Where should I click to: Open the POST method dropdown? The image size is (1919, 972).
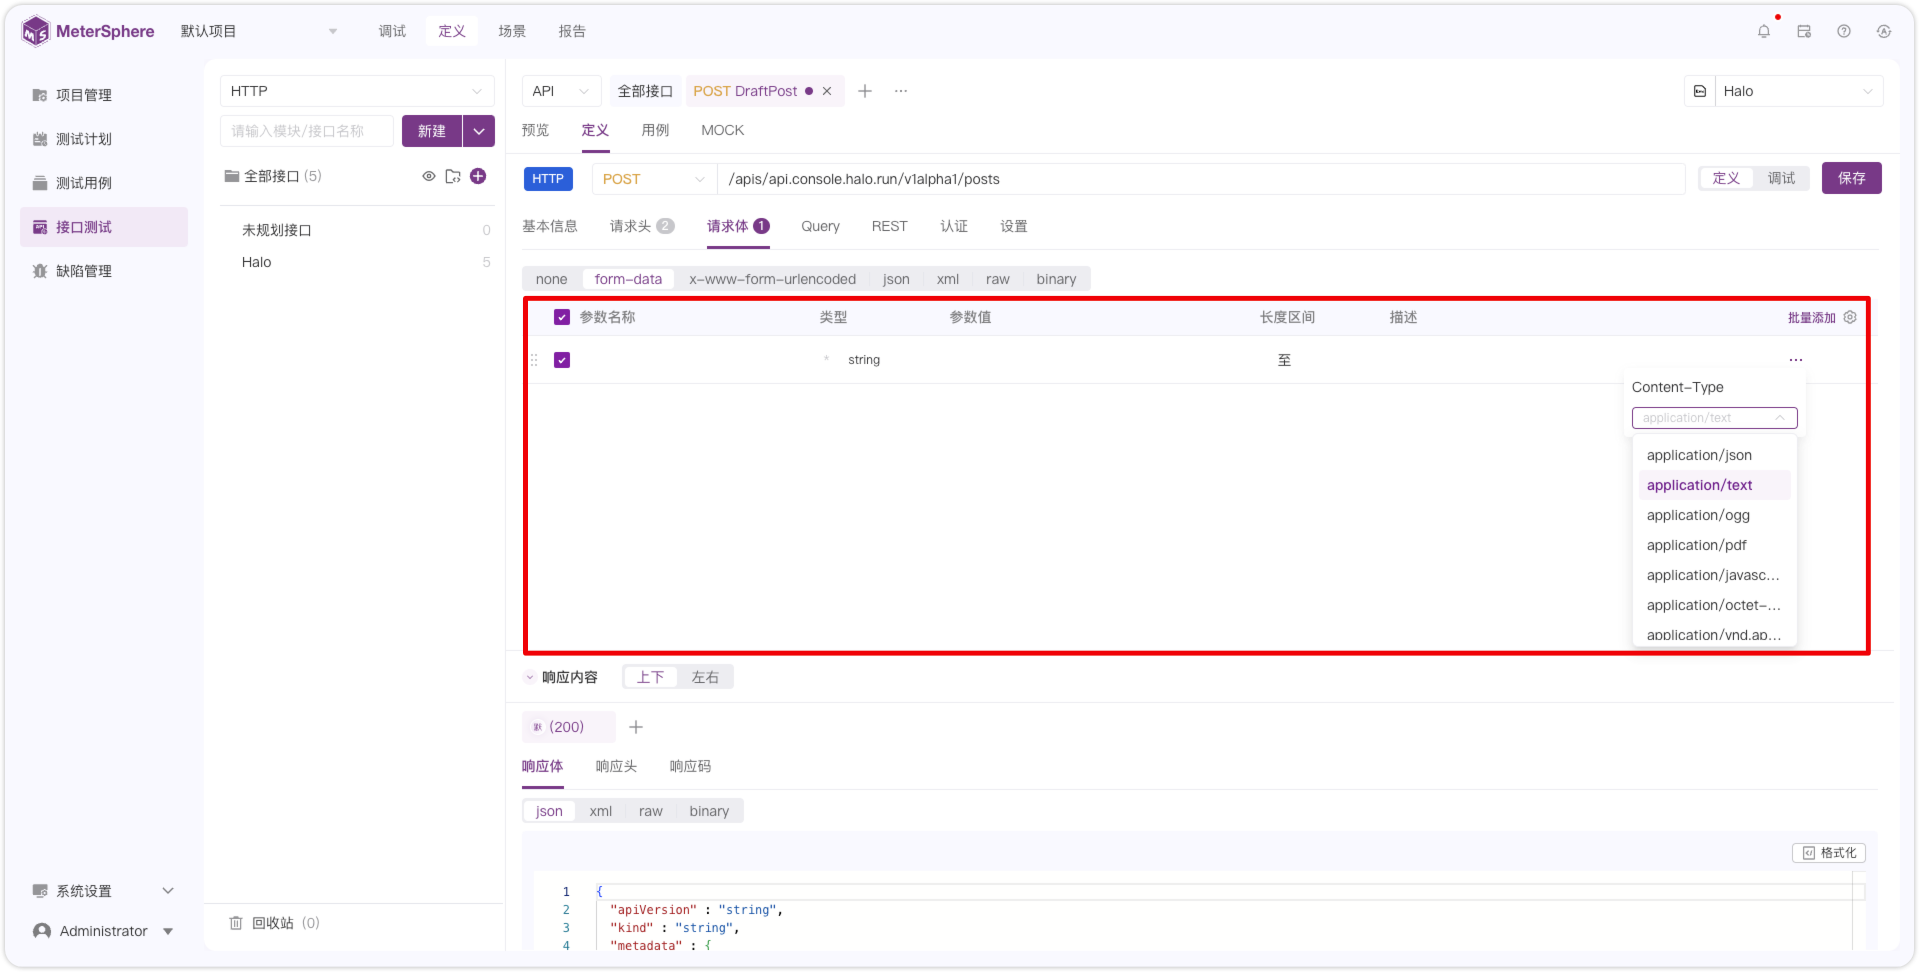coord(654,179)
